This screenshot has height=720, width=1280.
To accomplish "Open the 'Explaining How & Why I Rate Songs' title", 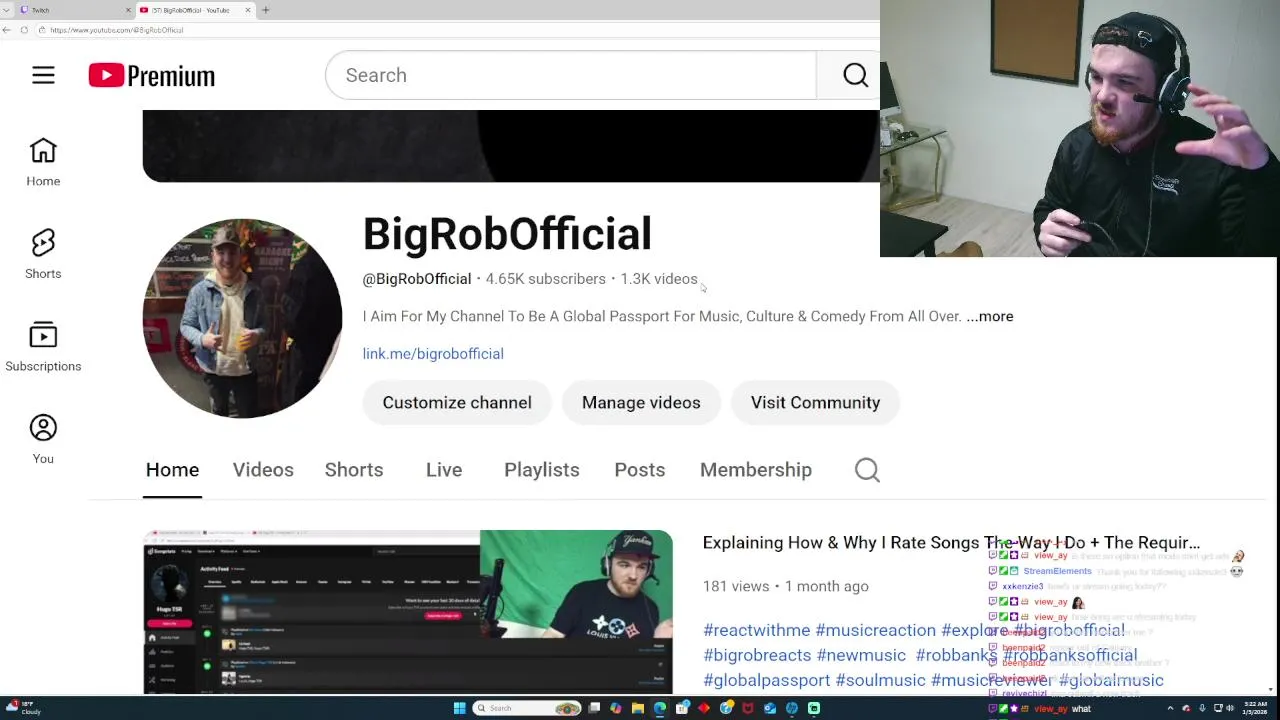I will click(951, 542).
